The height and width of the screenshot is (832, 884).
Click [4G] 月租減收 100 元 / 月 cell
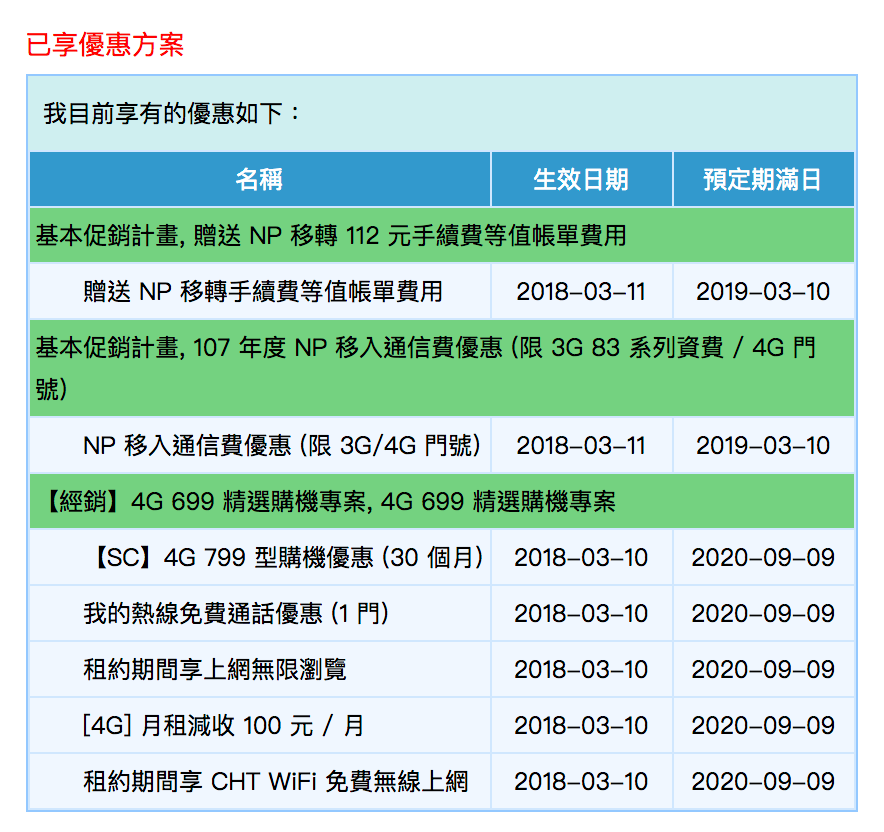click(x=260, y=725)
